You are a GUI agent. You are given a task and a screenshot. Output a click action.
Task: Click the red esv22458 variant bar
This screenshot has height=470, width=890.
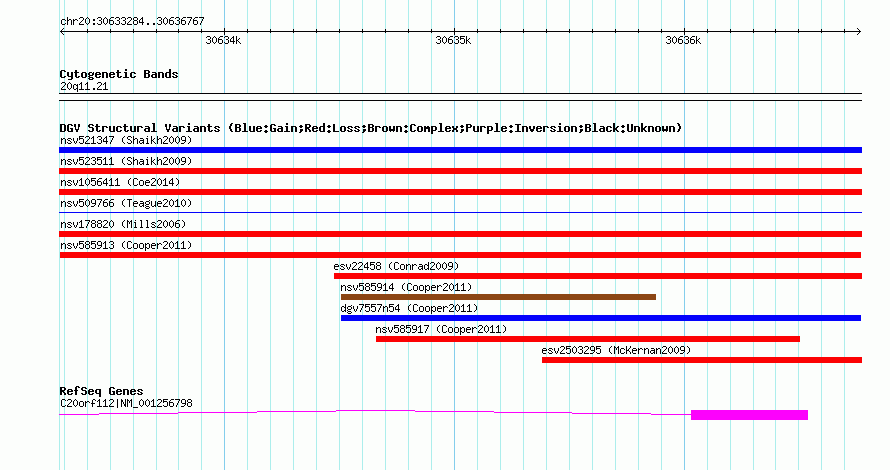click(598, 276)
